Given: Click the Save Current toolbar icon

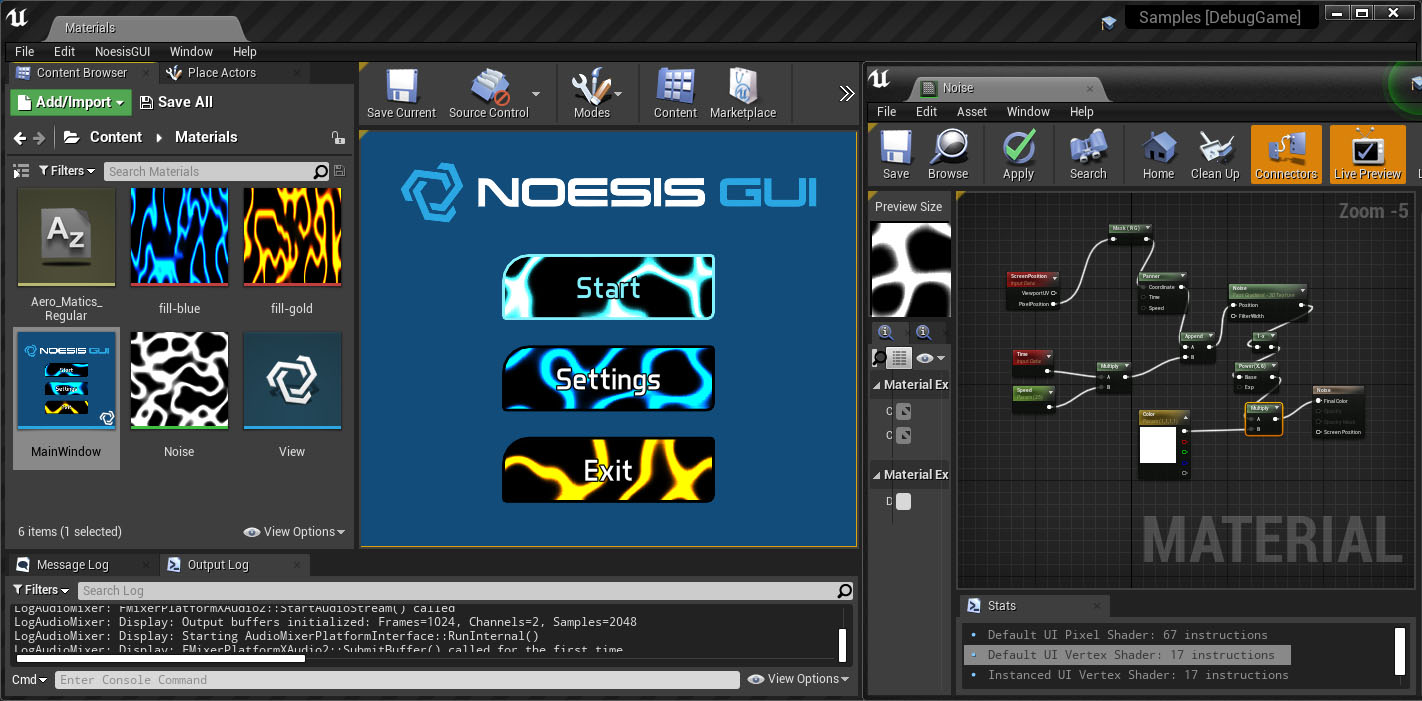Looking at the screenshot, I should (401, 87).
